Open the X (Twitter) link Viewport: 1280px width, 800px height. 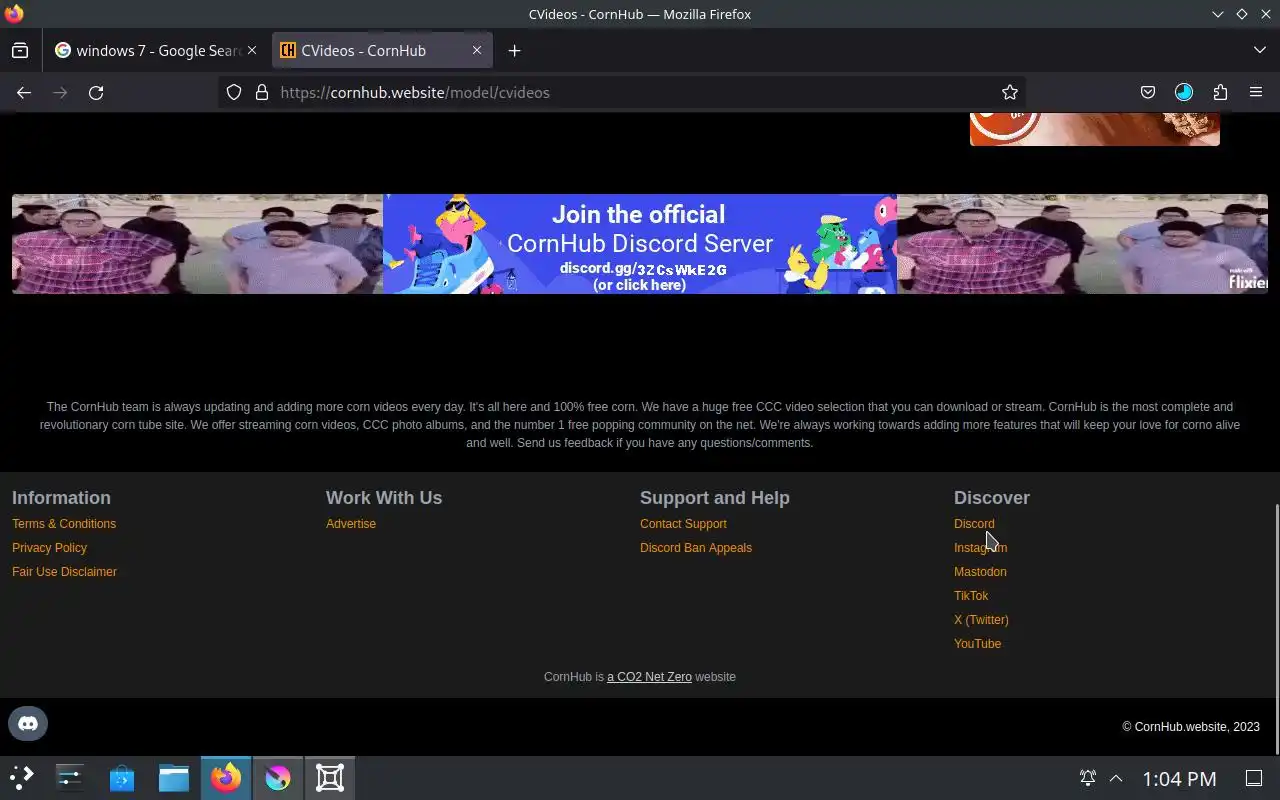[981, 620]
